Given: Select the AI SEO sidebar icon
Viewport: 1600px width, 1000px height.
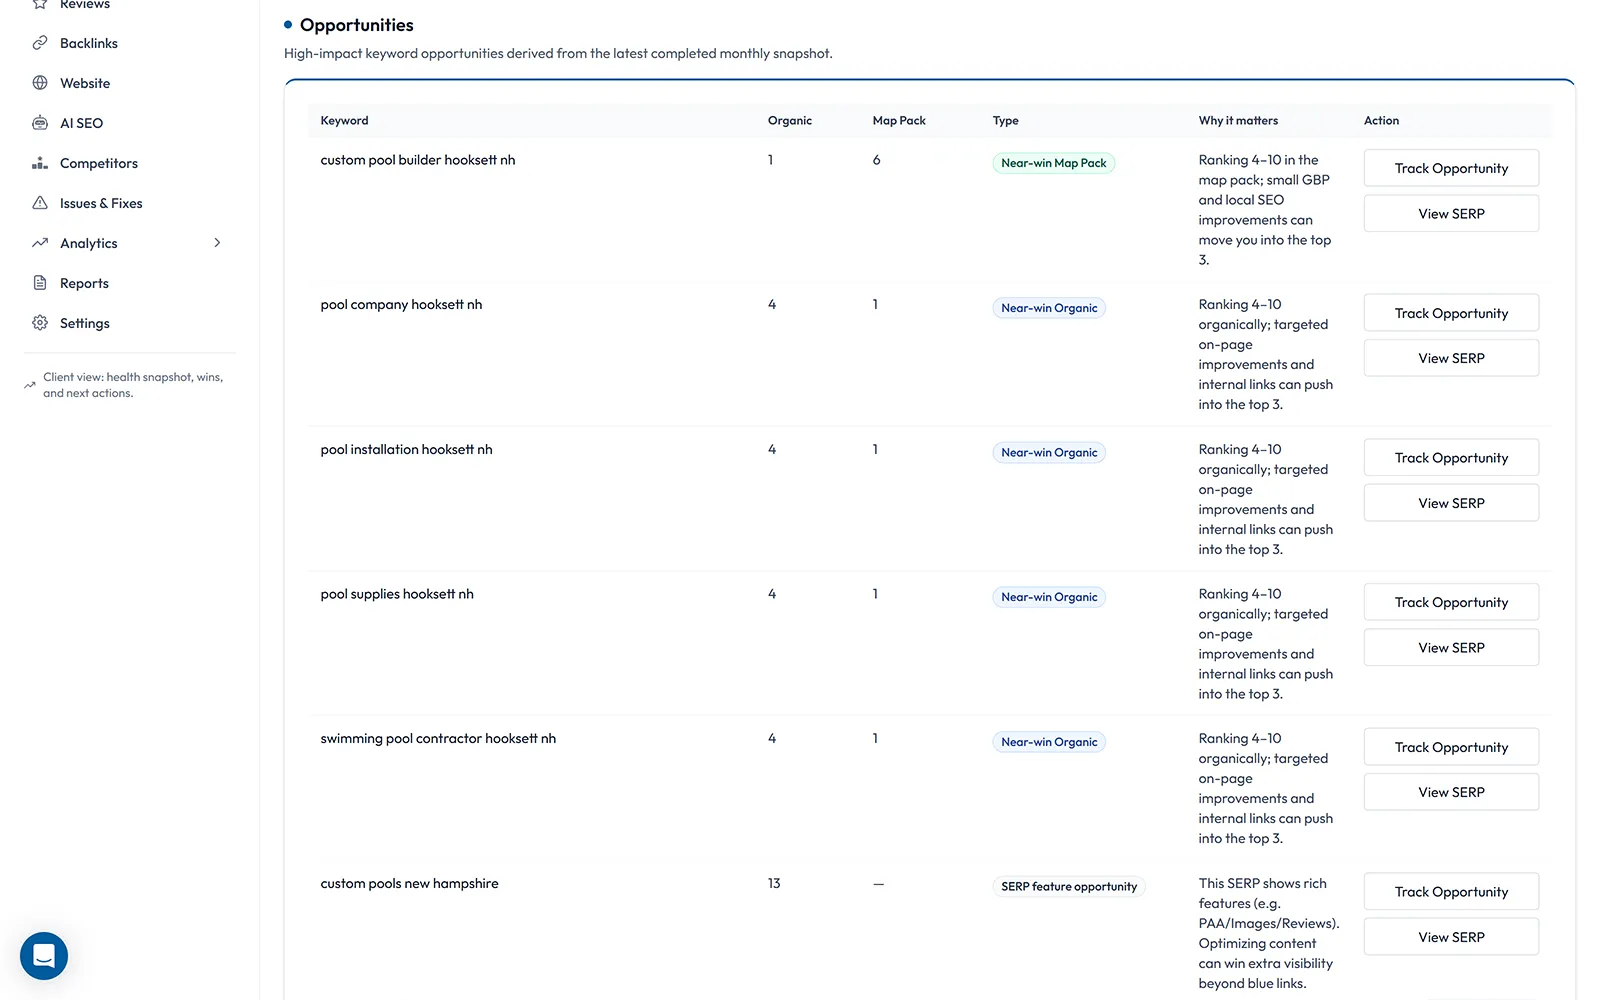Looking at the screenshot, I should pyautogui.click(x=40, y=122).
